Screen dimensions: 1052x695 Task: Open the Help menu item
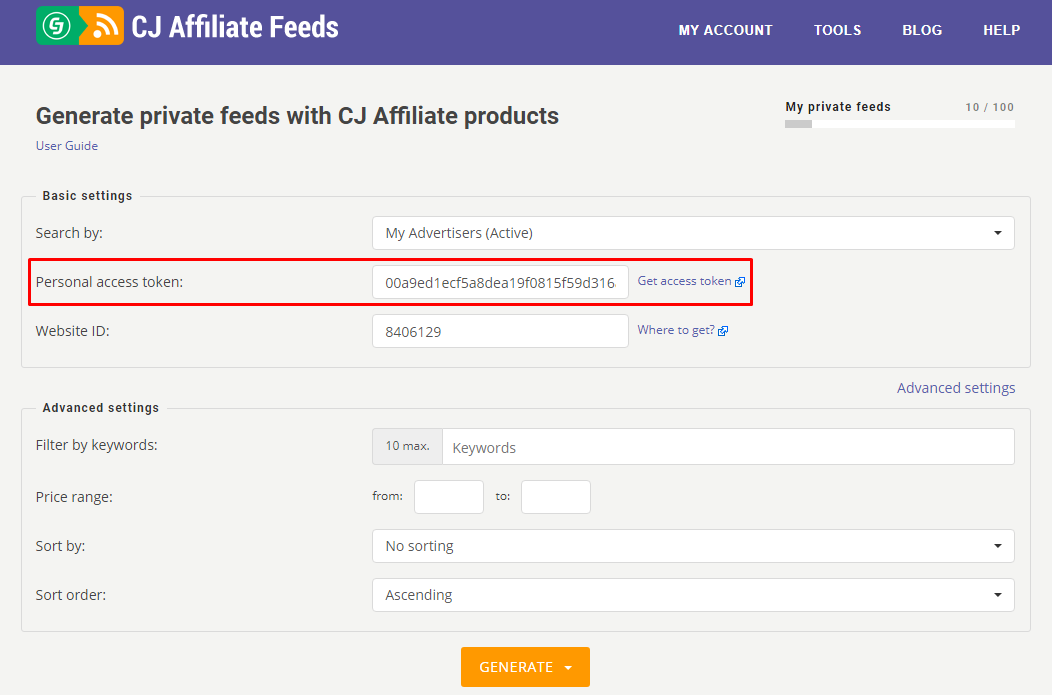(1001, 30)
